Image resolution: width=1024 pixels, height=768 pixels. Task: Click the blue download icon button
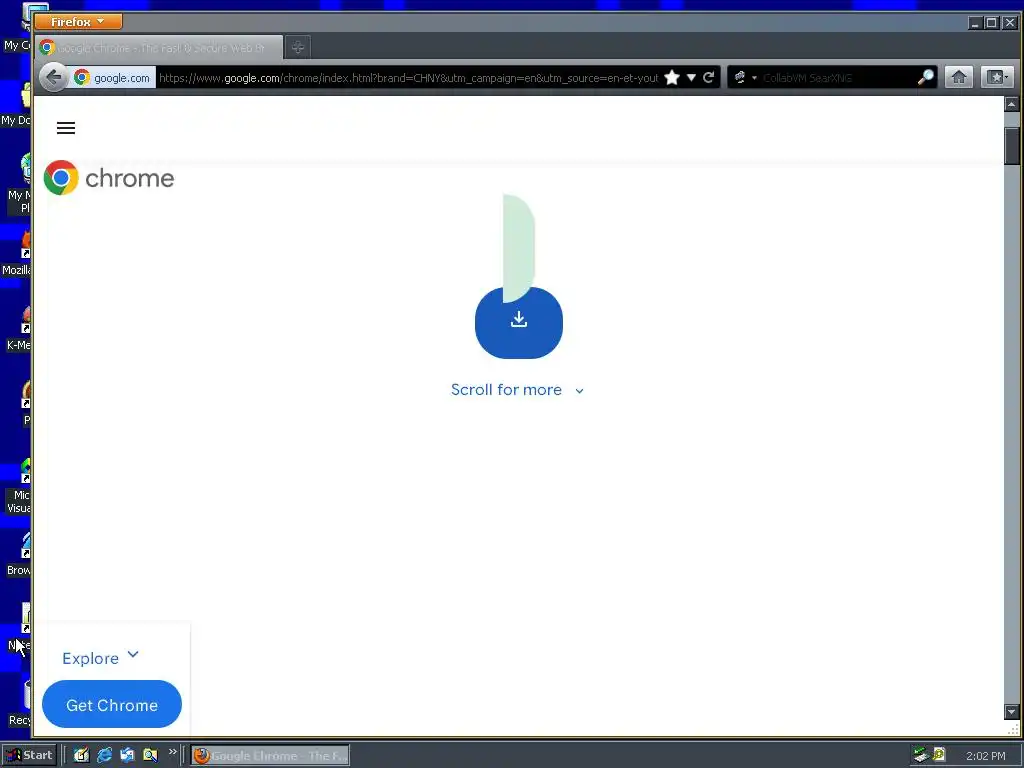pyautogui.click(x=519, y=322)
